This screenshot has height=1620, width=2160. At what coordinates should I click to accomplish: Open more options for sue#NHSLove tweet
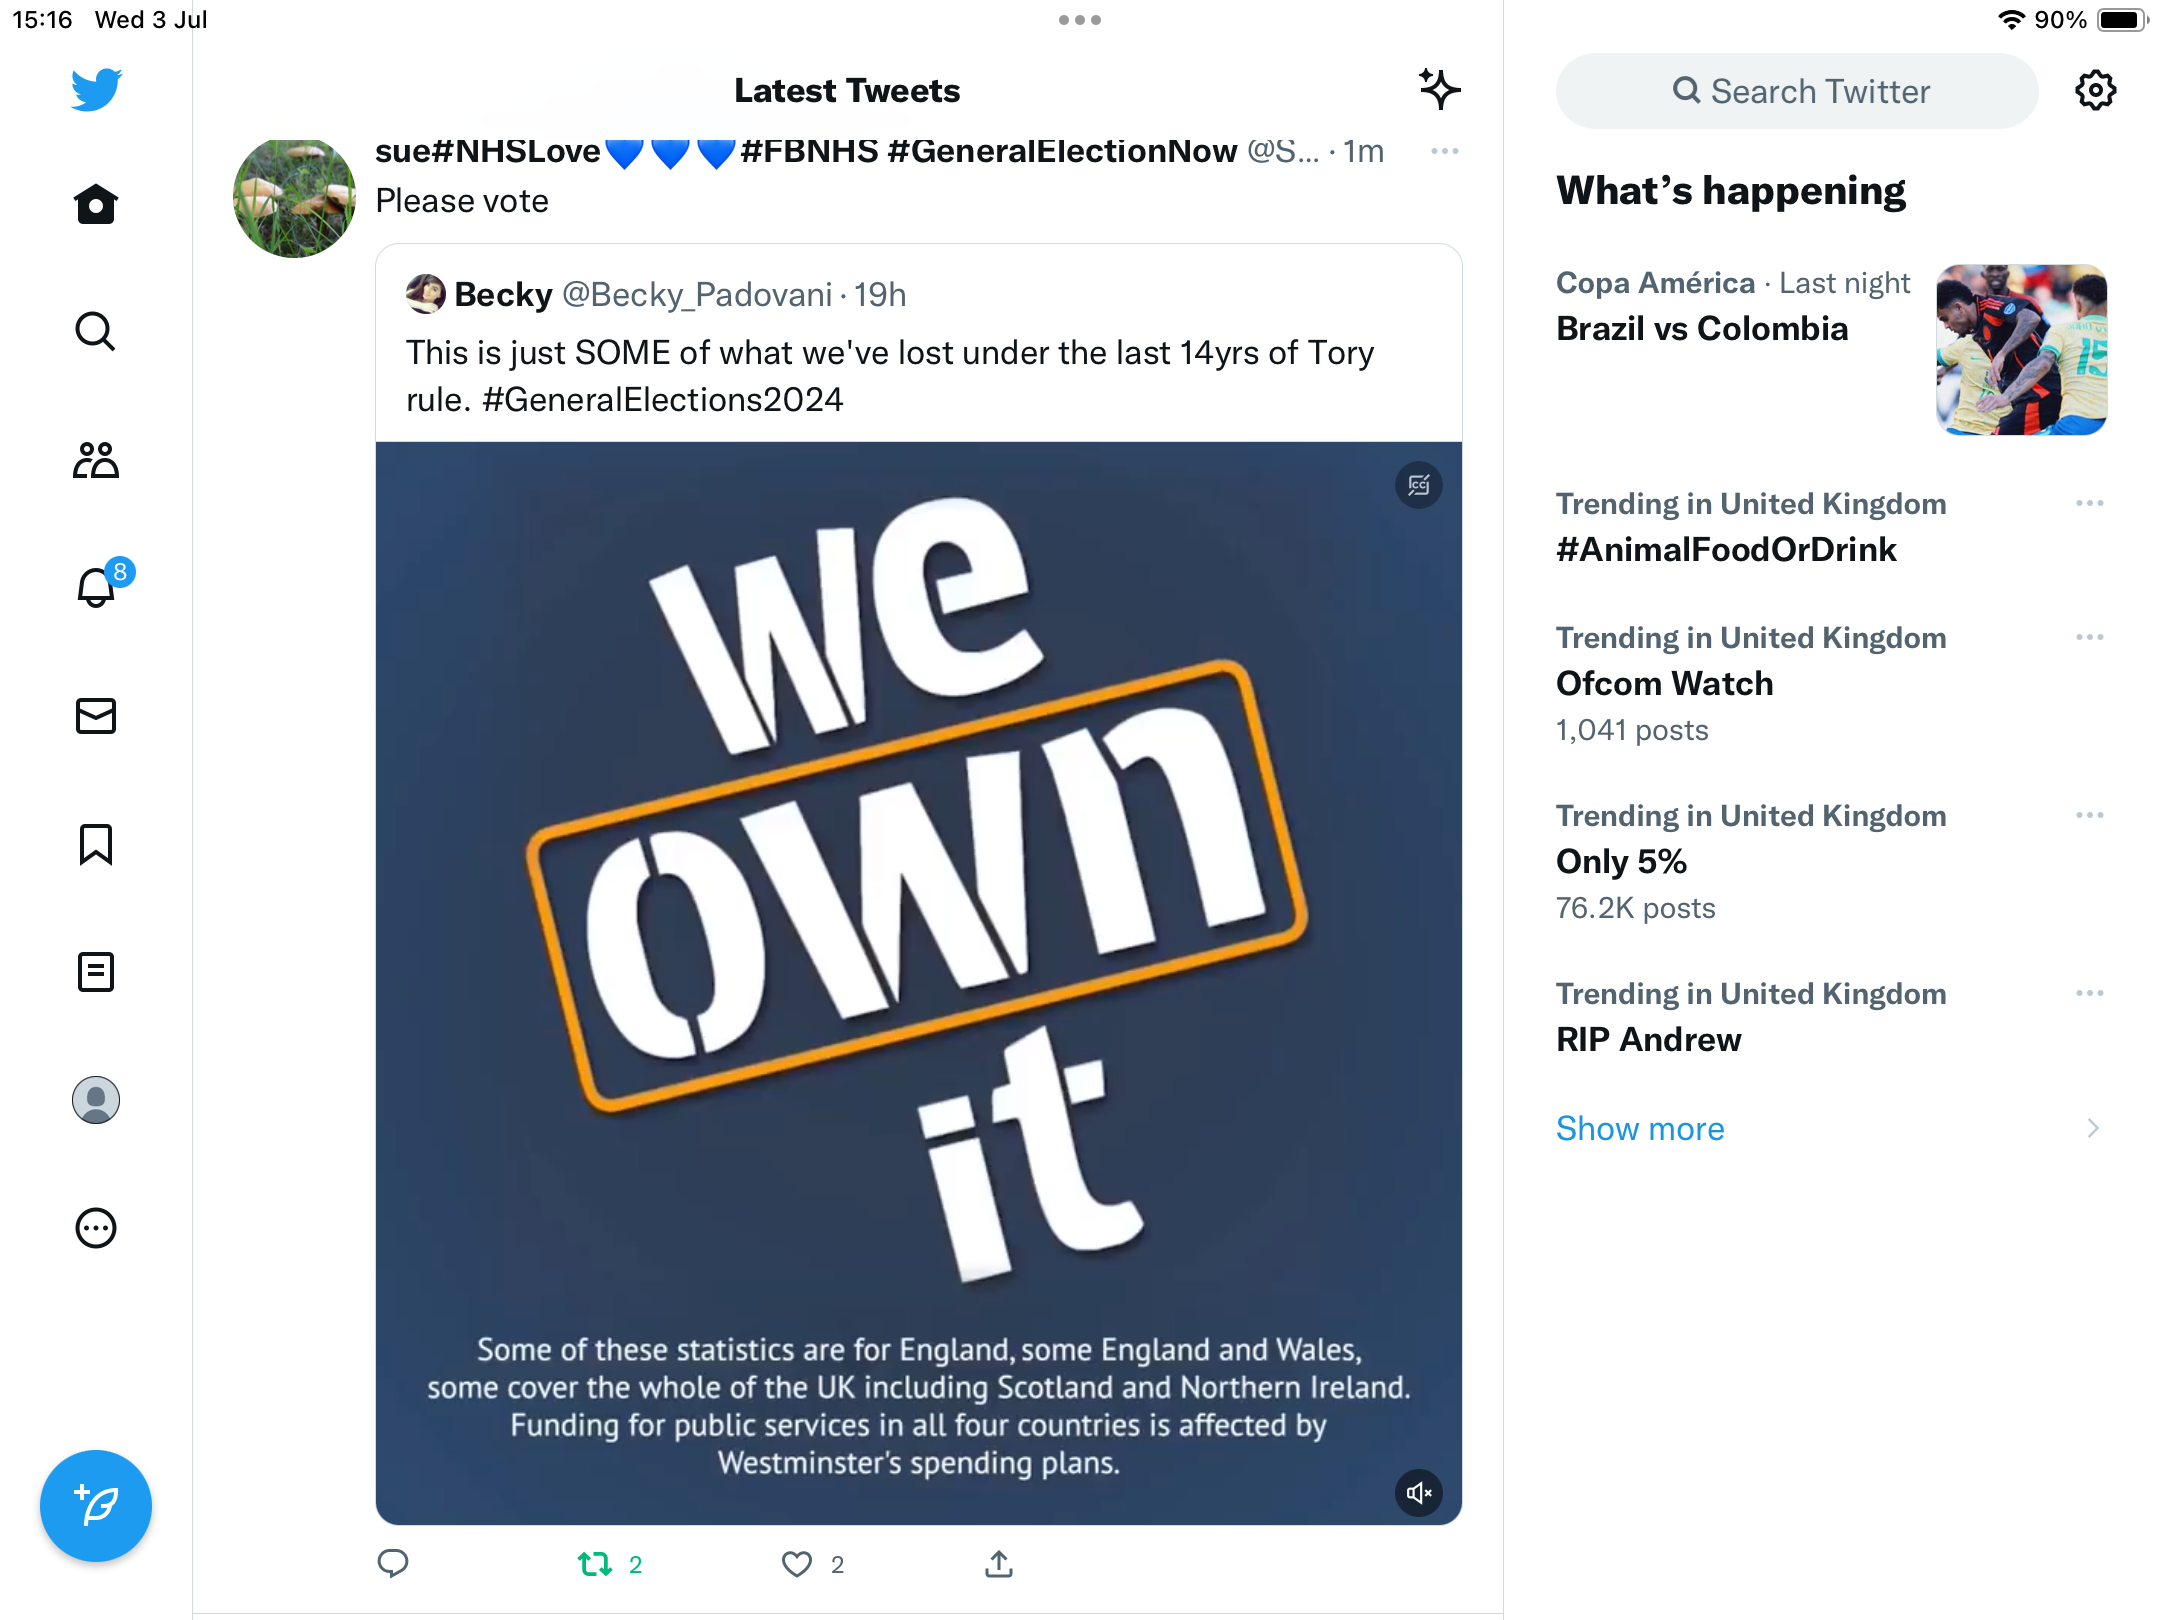pyautogui.click(x=1444, y=151)
